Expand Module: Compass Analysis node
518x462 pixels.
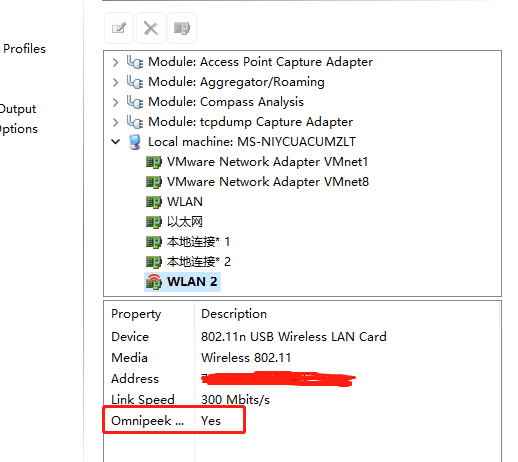(115, 102)
